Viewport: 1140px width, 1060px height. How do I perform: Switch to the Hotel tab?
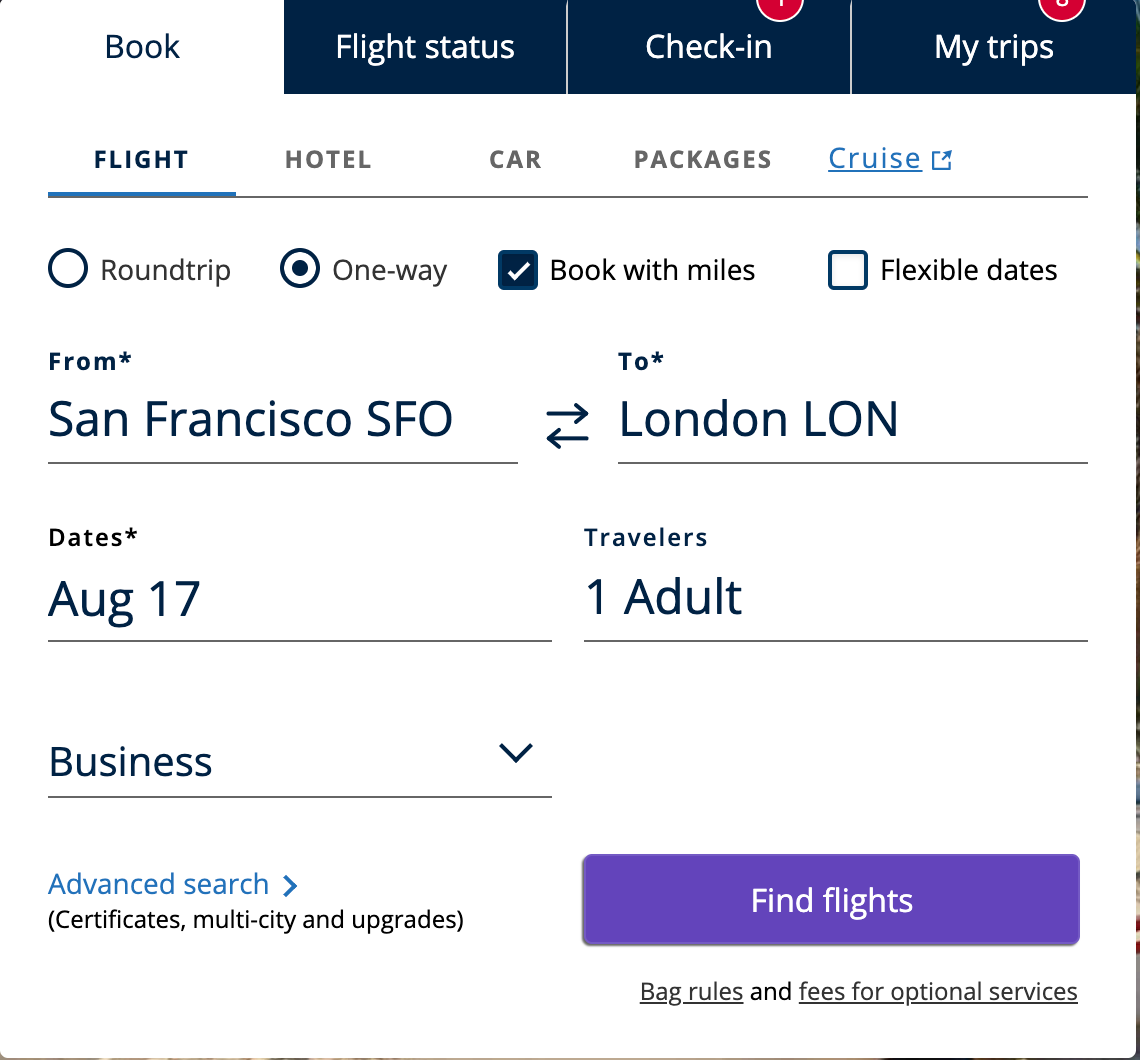coord(328,159)
